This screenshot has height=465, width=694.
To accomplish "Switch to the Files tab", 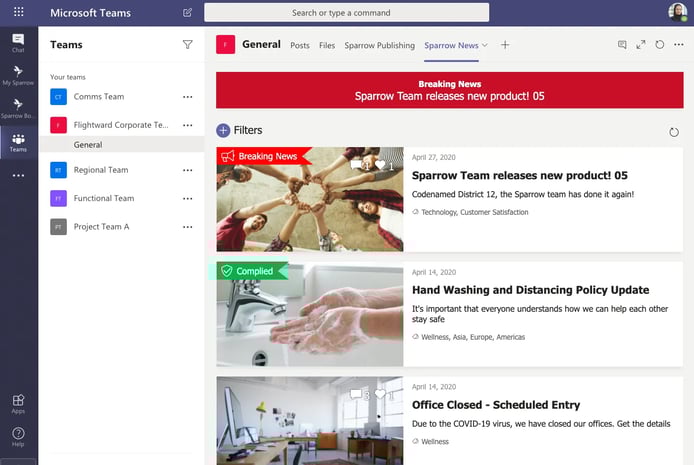I will tap(327, 45).
